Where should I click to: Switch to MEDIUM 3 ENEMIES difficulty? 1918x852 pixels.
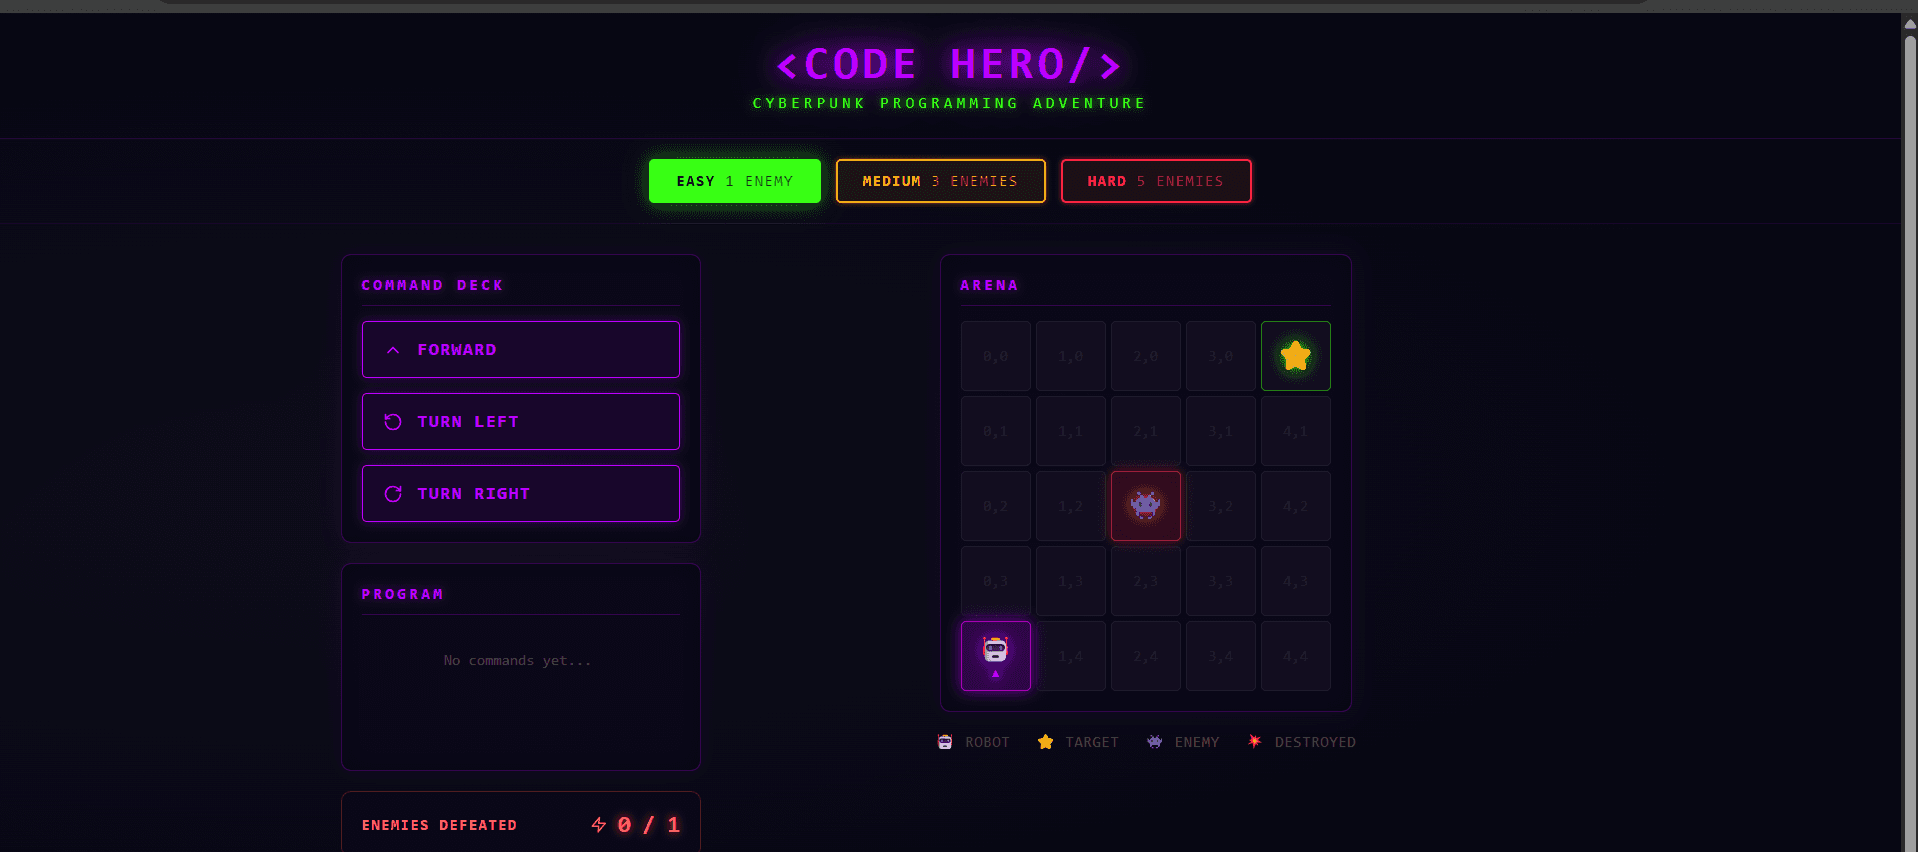click(941, 181)
